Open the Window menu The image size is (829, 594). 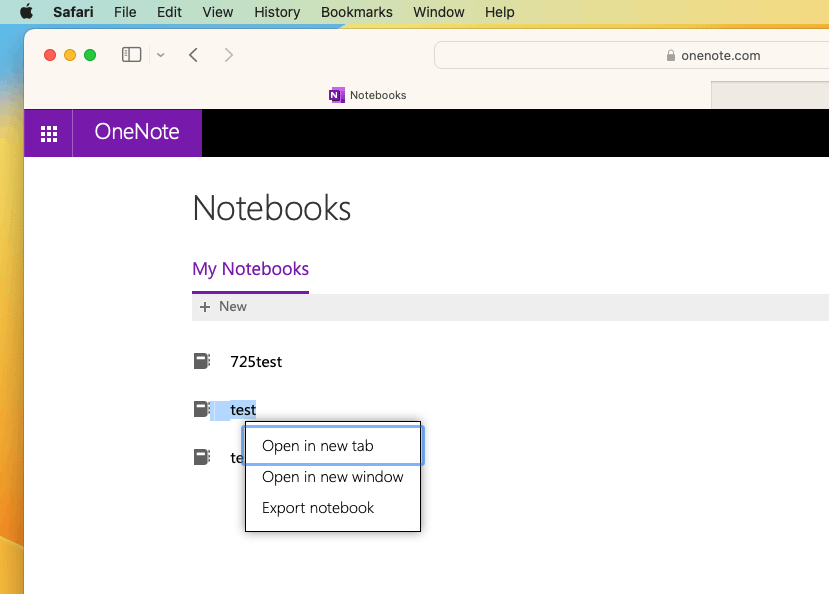(x=438, y=12)
